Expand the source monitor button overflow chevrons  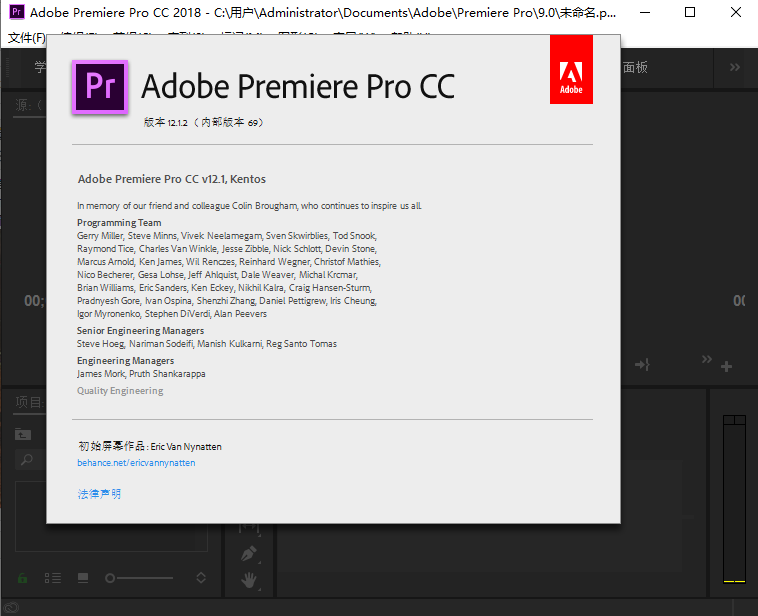pyautogui.click(x=707, y=359)
